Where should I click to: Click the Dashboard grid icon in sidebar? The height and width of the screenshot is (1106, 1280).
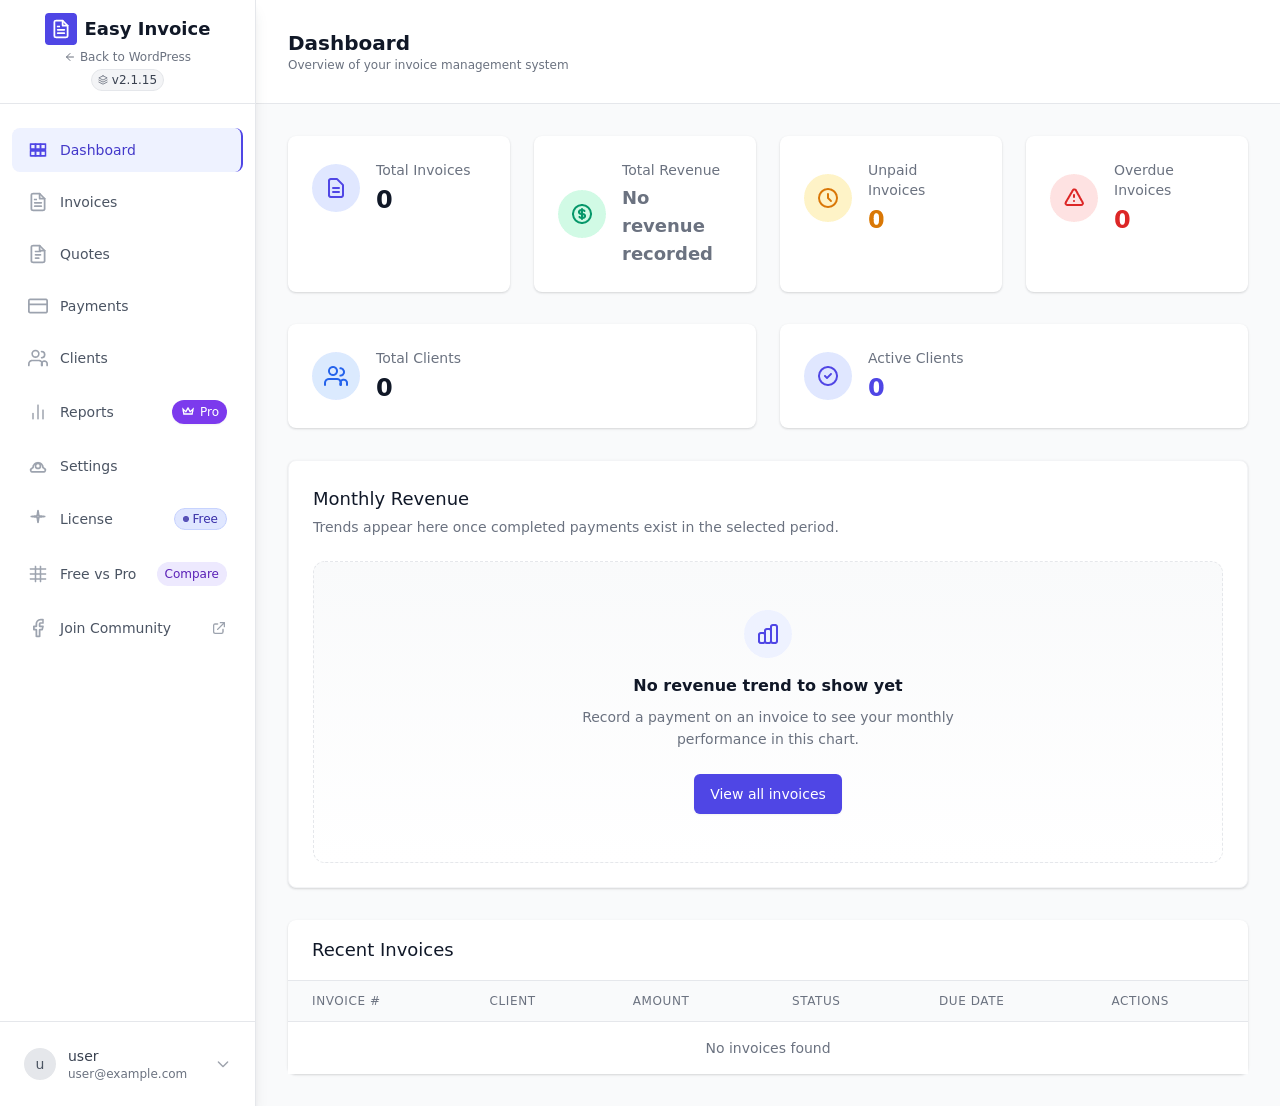38,150
